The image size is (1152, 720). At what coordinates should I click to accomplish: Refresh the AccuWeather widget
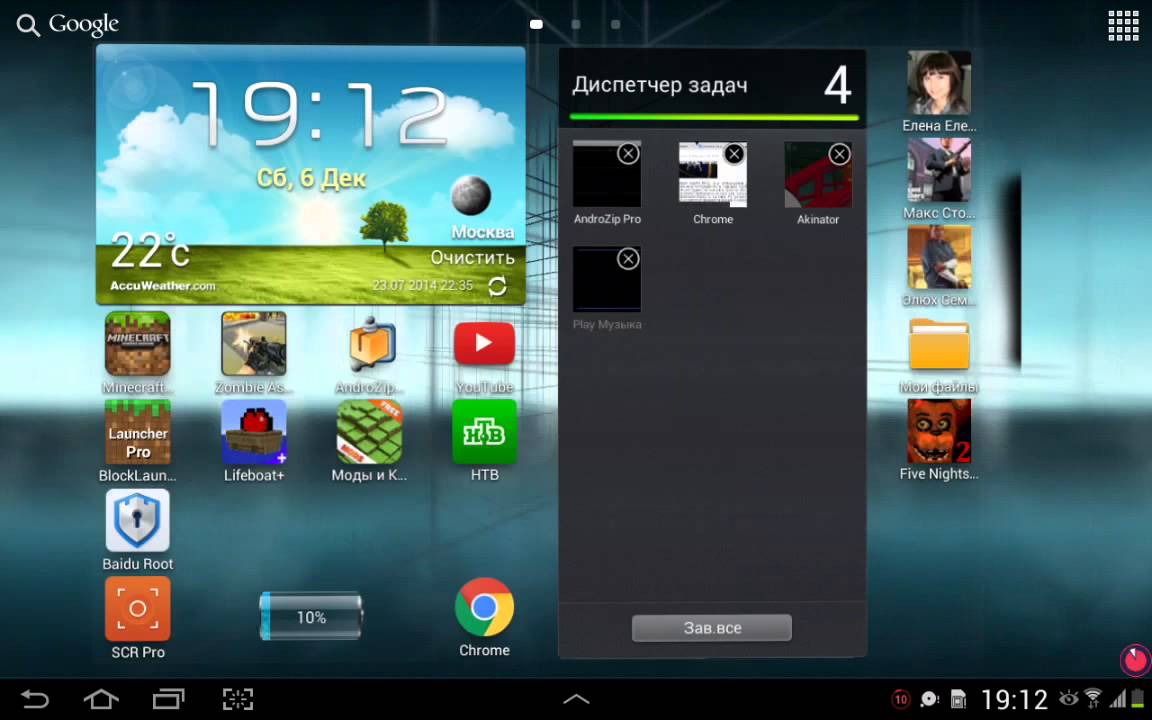(497, 286)
